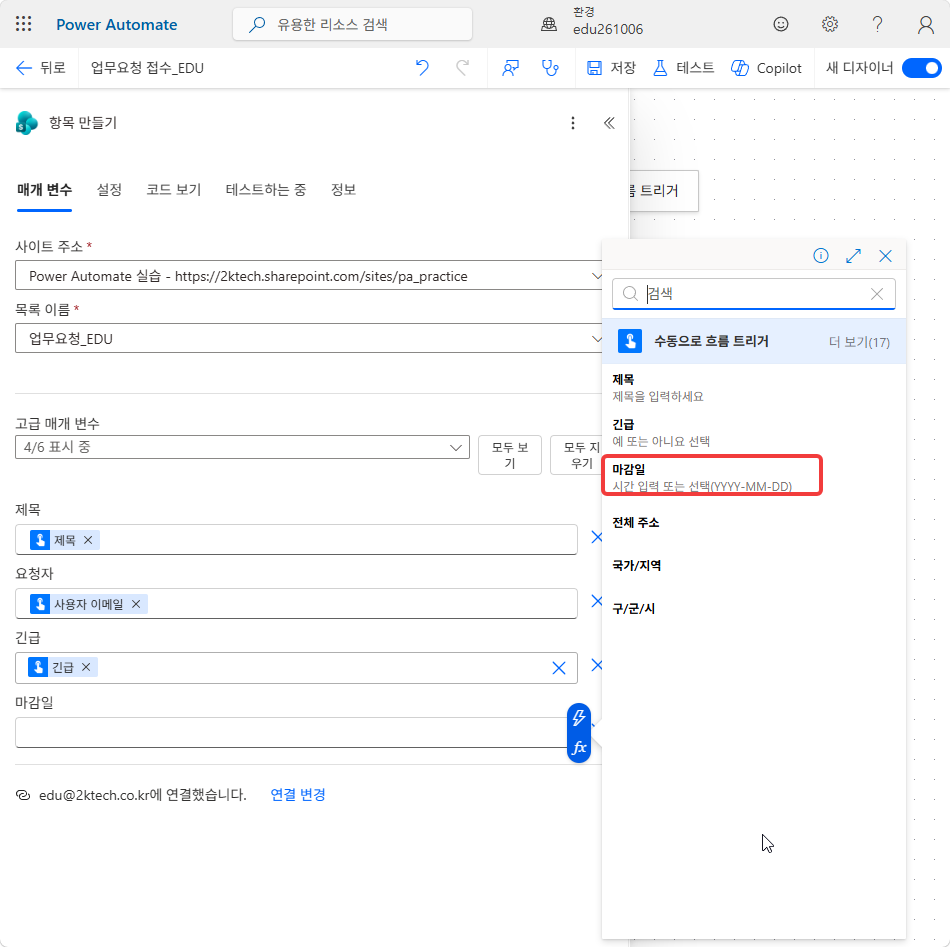Click the environment globe icon
Viewport: 950px width, 947px height.
[549, 24]
